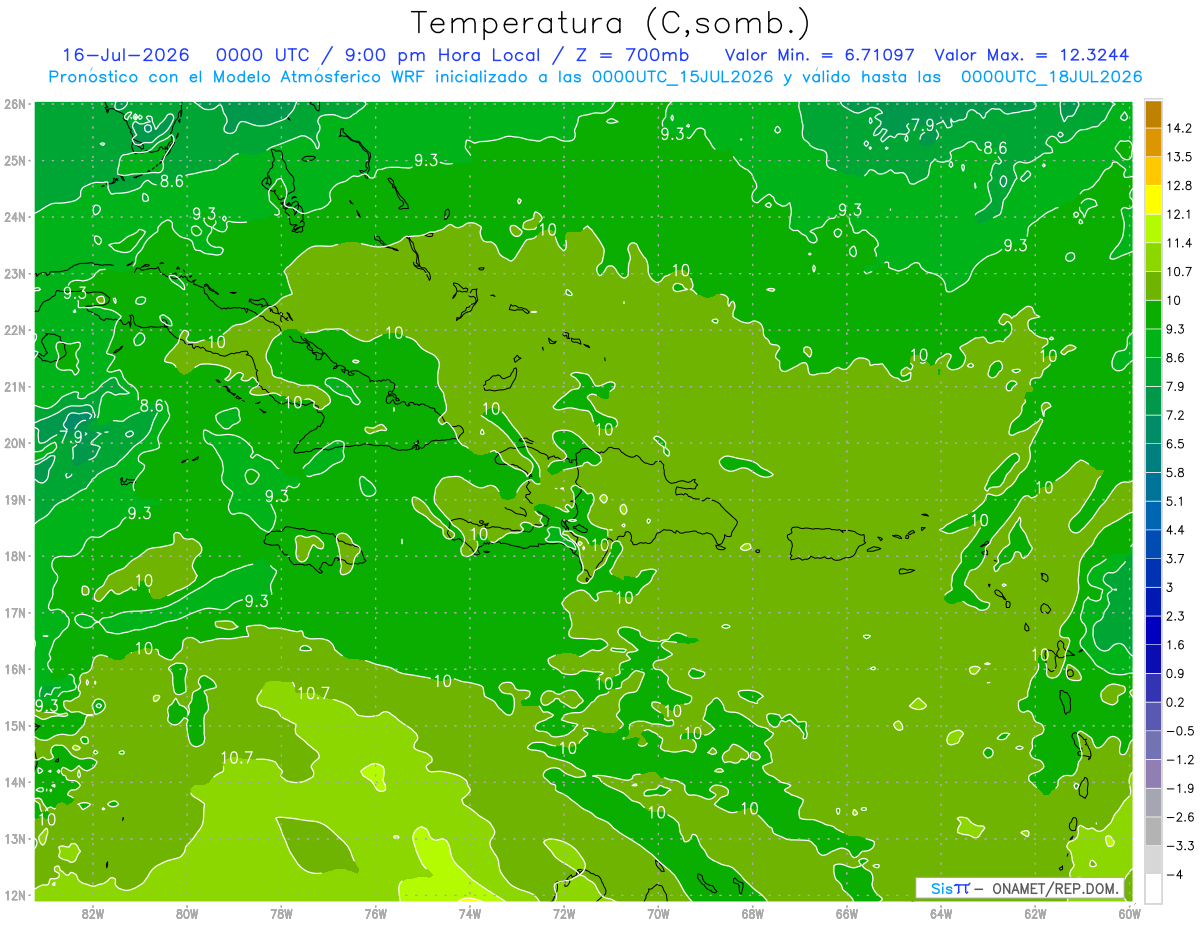Screen dimensions: 1200x927
Task: Click the 64W longitude axis label
Action: (x=941, y=912)
